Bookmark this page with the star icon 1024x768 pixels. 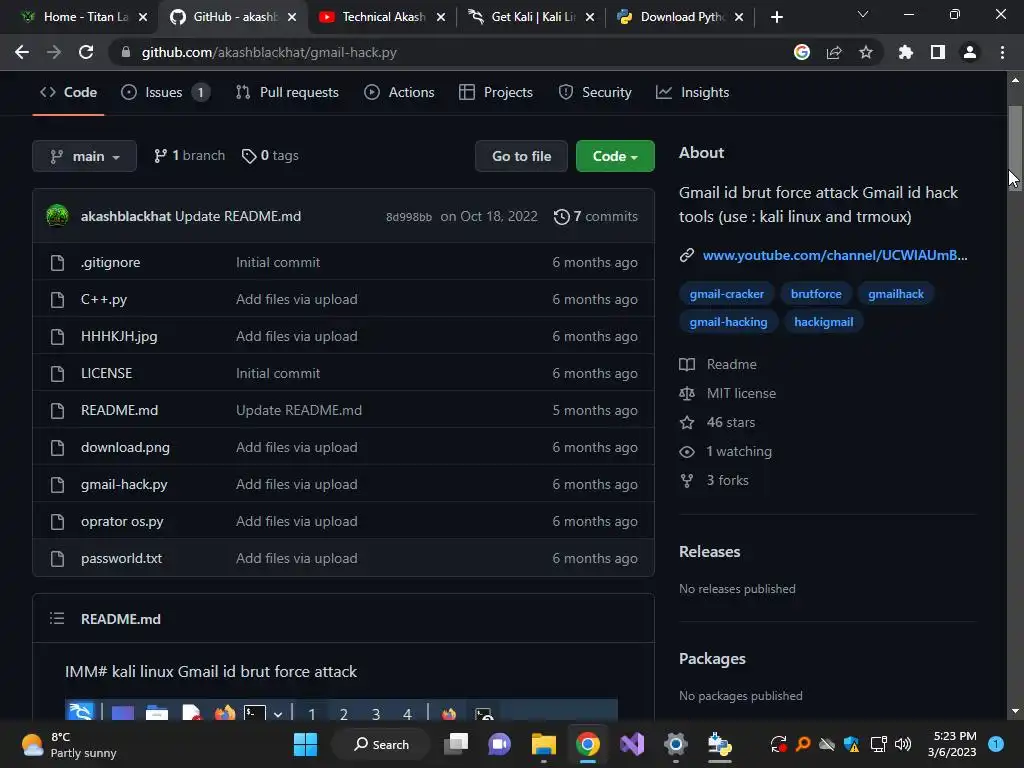(866, 52)
